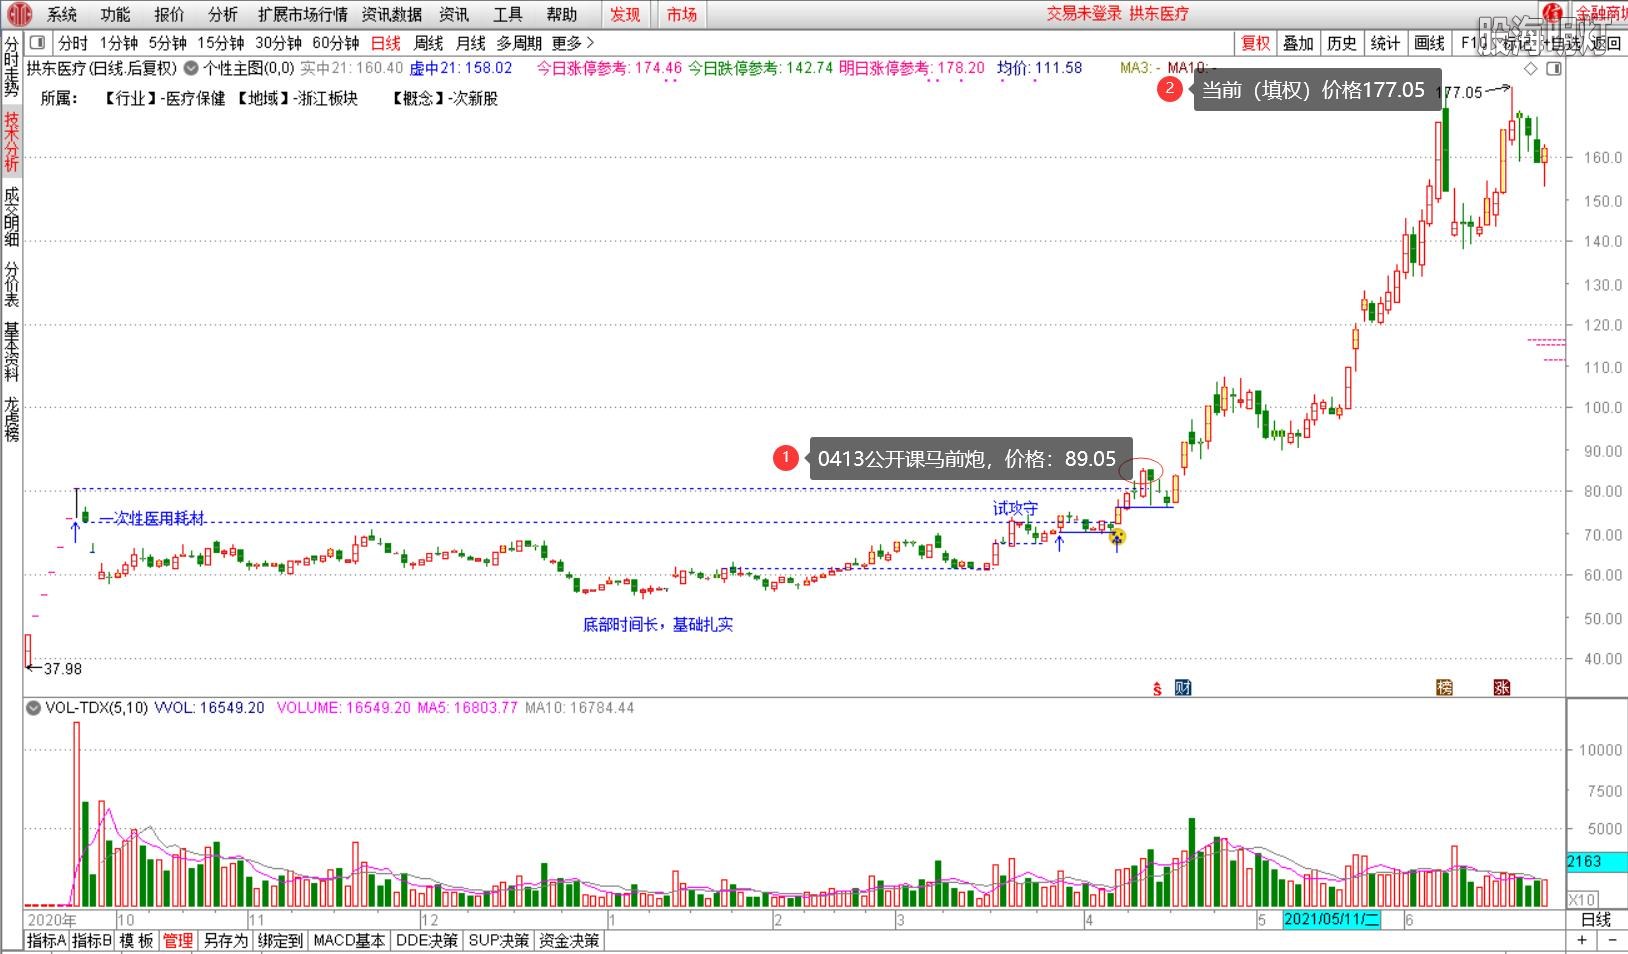Viewport: 1628px width, 954px height.
Task: Click the 画线 toolbar button
Action: pos(1429,43)
